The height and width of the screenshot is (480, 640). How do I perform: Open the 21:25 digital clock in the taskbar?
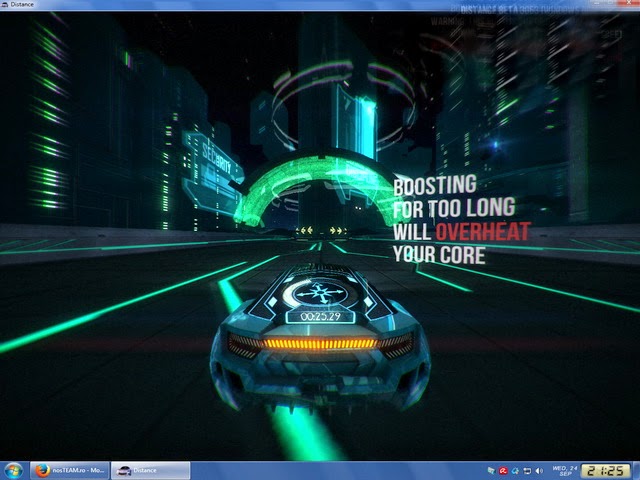click(605, 471)
